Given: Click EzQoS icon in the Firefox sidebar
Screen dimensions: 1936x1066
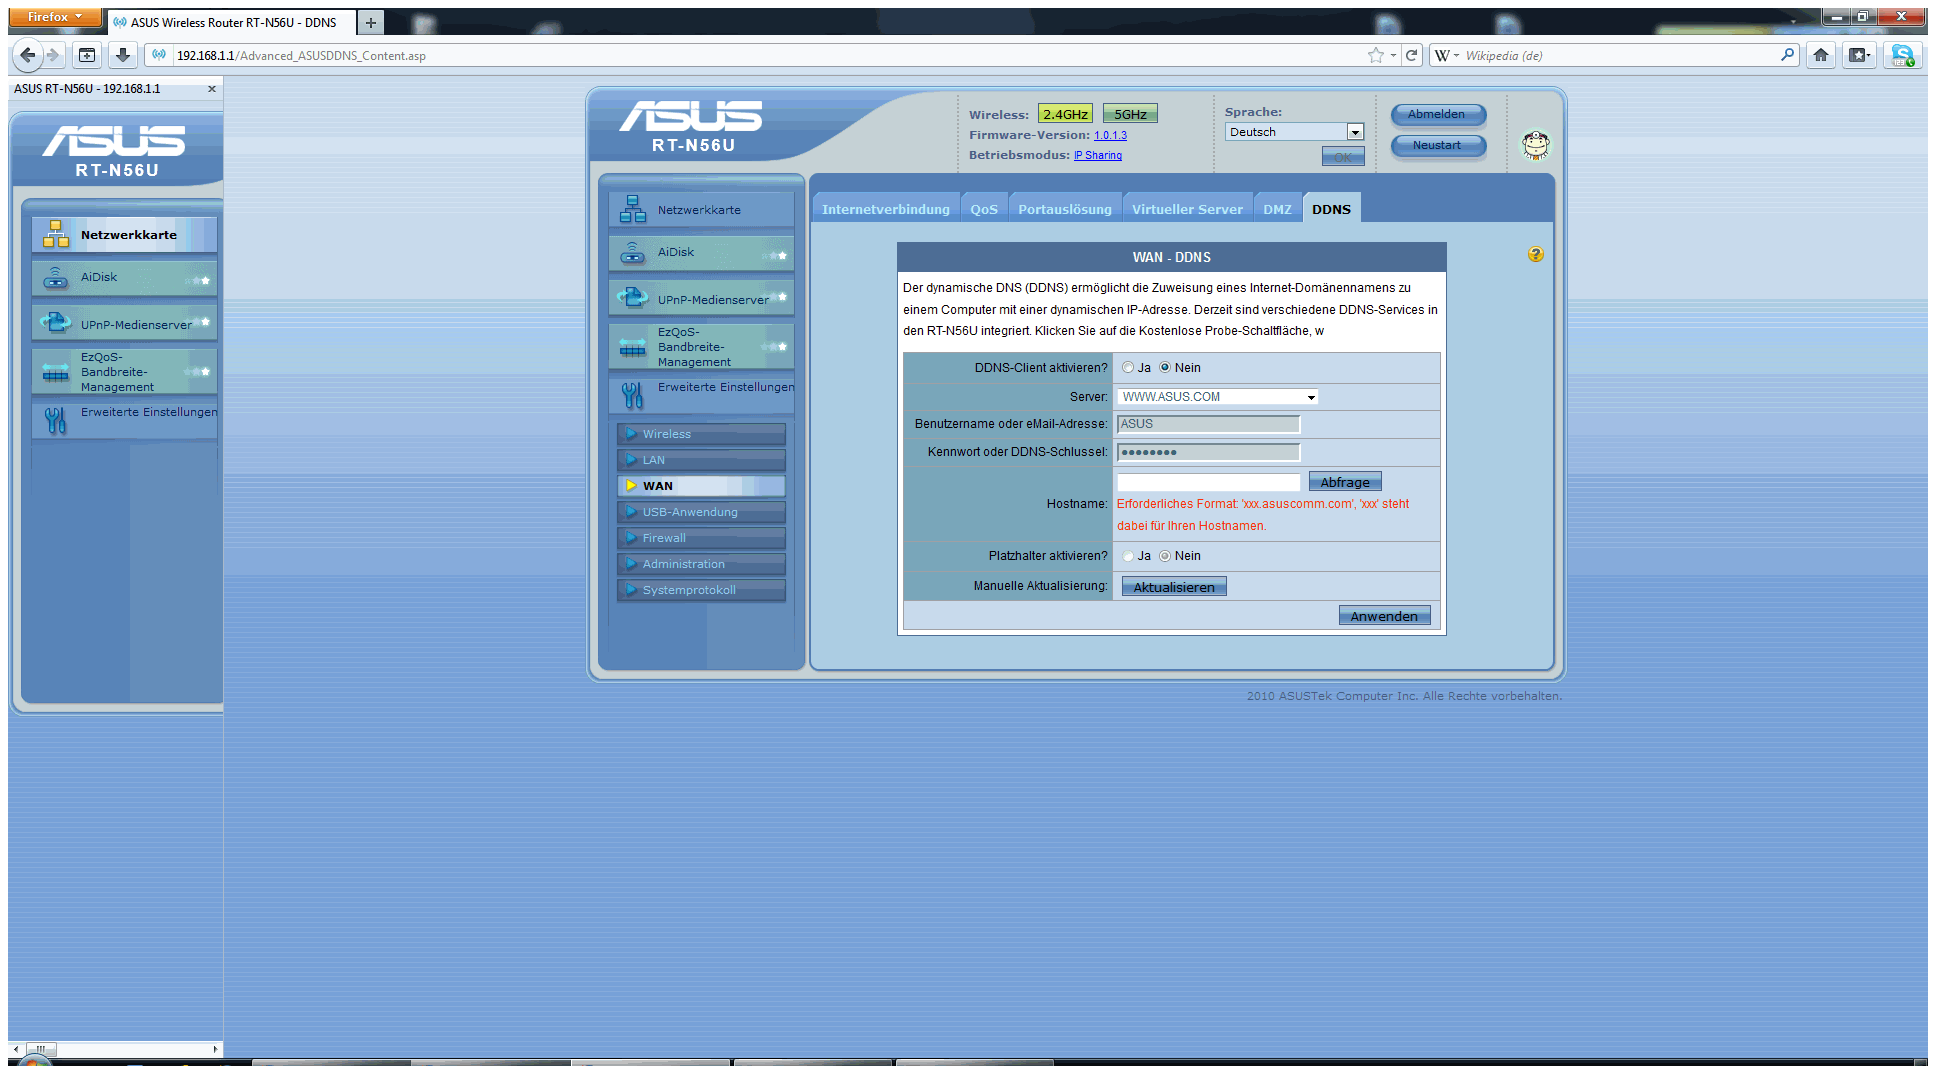Looking at the screenshot, I should pyautogui.click(x=56, y=372).
